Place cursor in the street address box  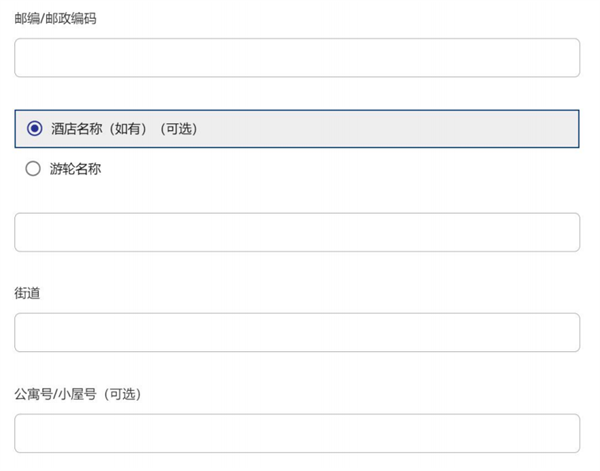pos(297,333)
